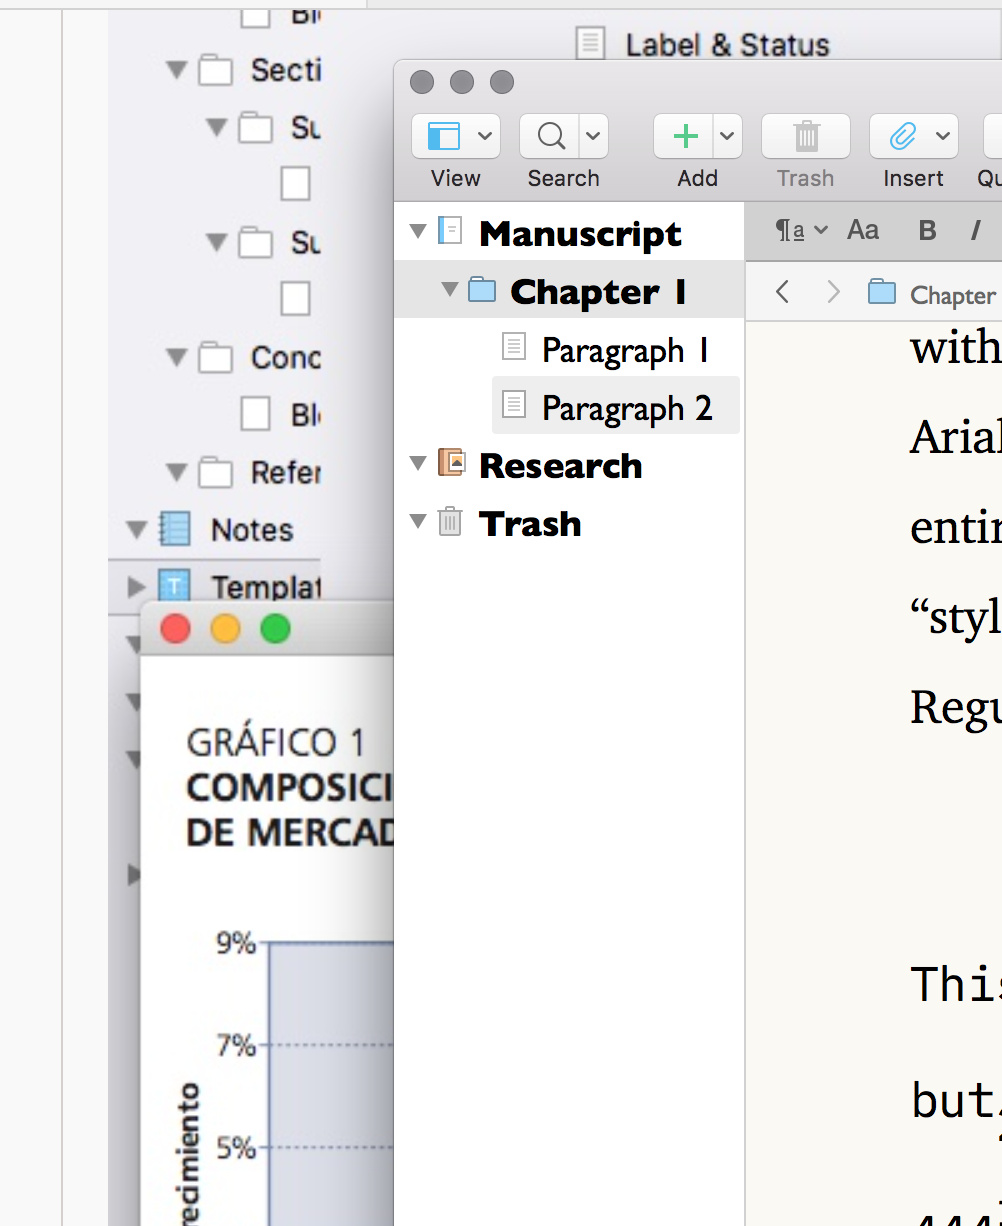The height and width of the screenshot is (1226, 1002).
Task: Open the Insert dropdown arrow
Action: [943, 136]
